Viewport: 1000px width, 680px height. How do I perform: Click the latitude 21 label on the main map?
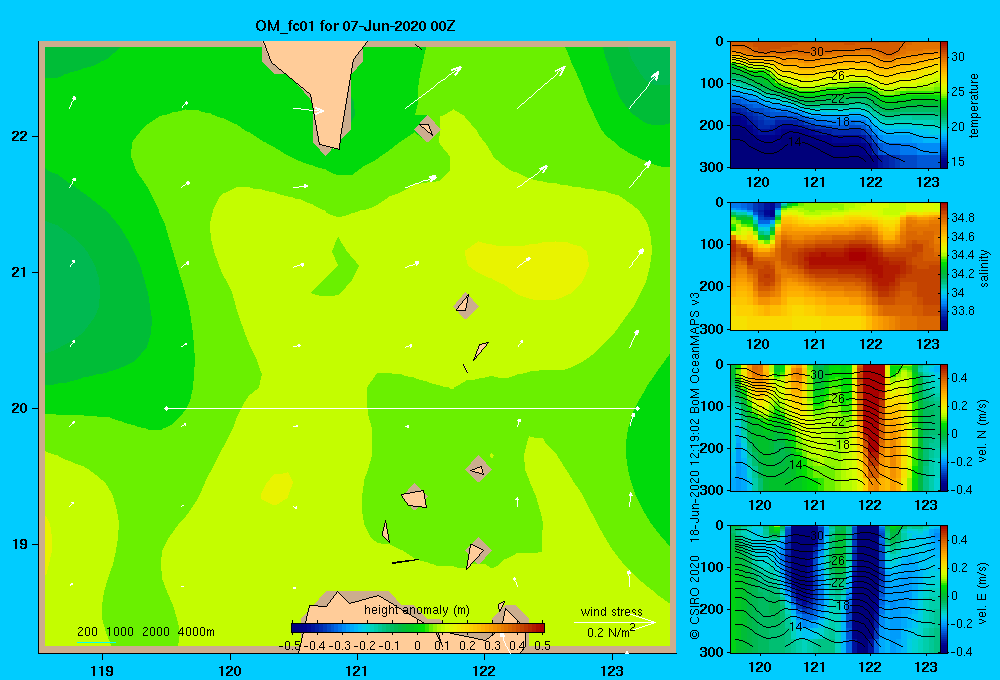20,272
